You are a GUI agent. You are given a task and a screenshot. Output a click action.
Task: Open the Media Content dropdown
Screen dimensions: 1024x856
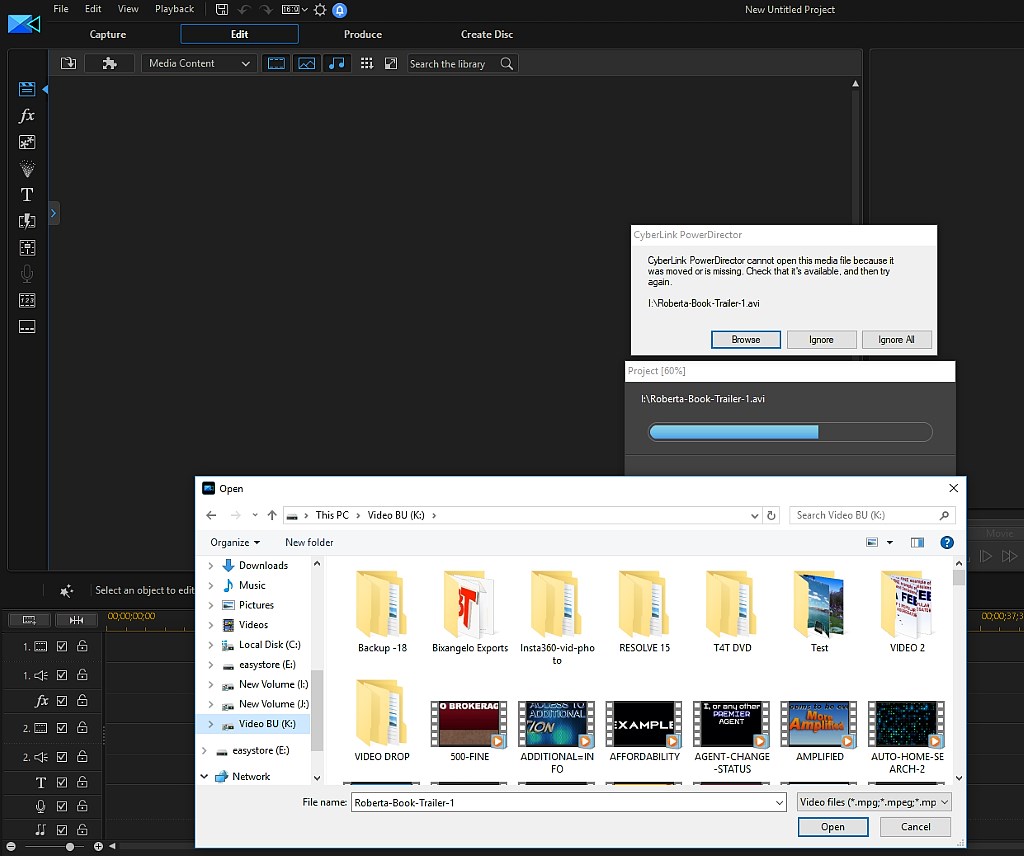[x=198, y=63]
